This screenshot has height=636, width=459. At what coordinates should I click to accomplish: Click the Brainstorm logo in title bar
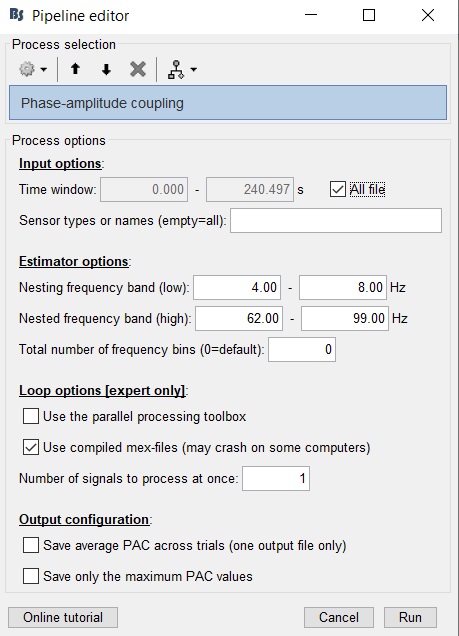point(17,15)
